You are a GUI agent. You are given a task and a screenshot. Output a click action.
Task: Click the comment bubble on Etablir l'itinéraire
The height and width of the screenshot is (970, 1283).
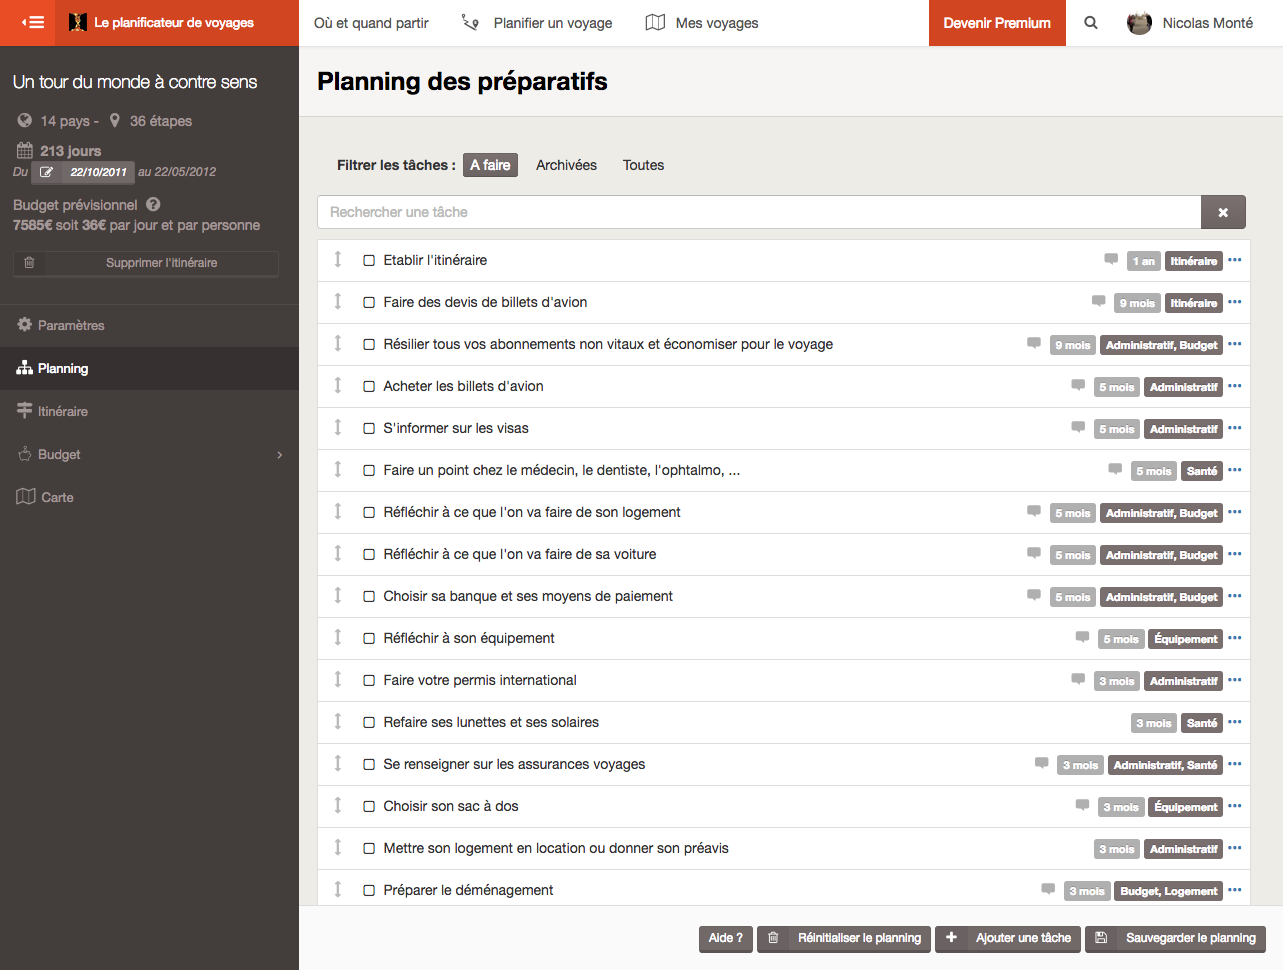click(1111, 259)
